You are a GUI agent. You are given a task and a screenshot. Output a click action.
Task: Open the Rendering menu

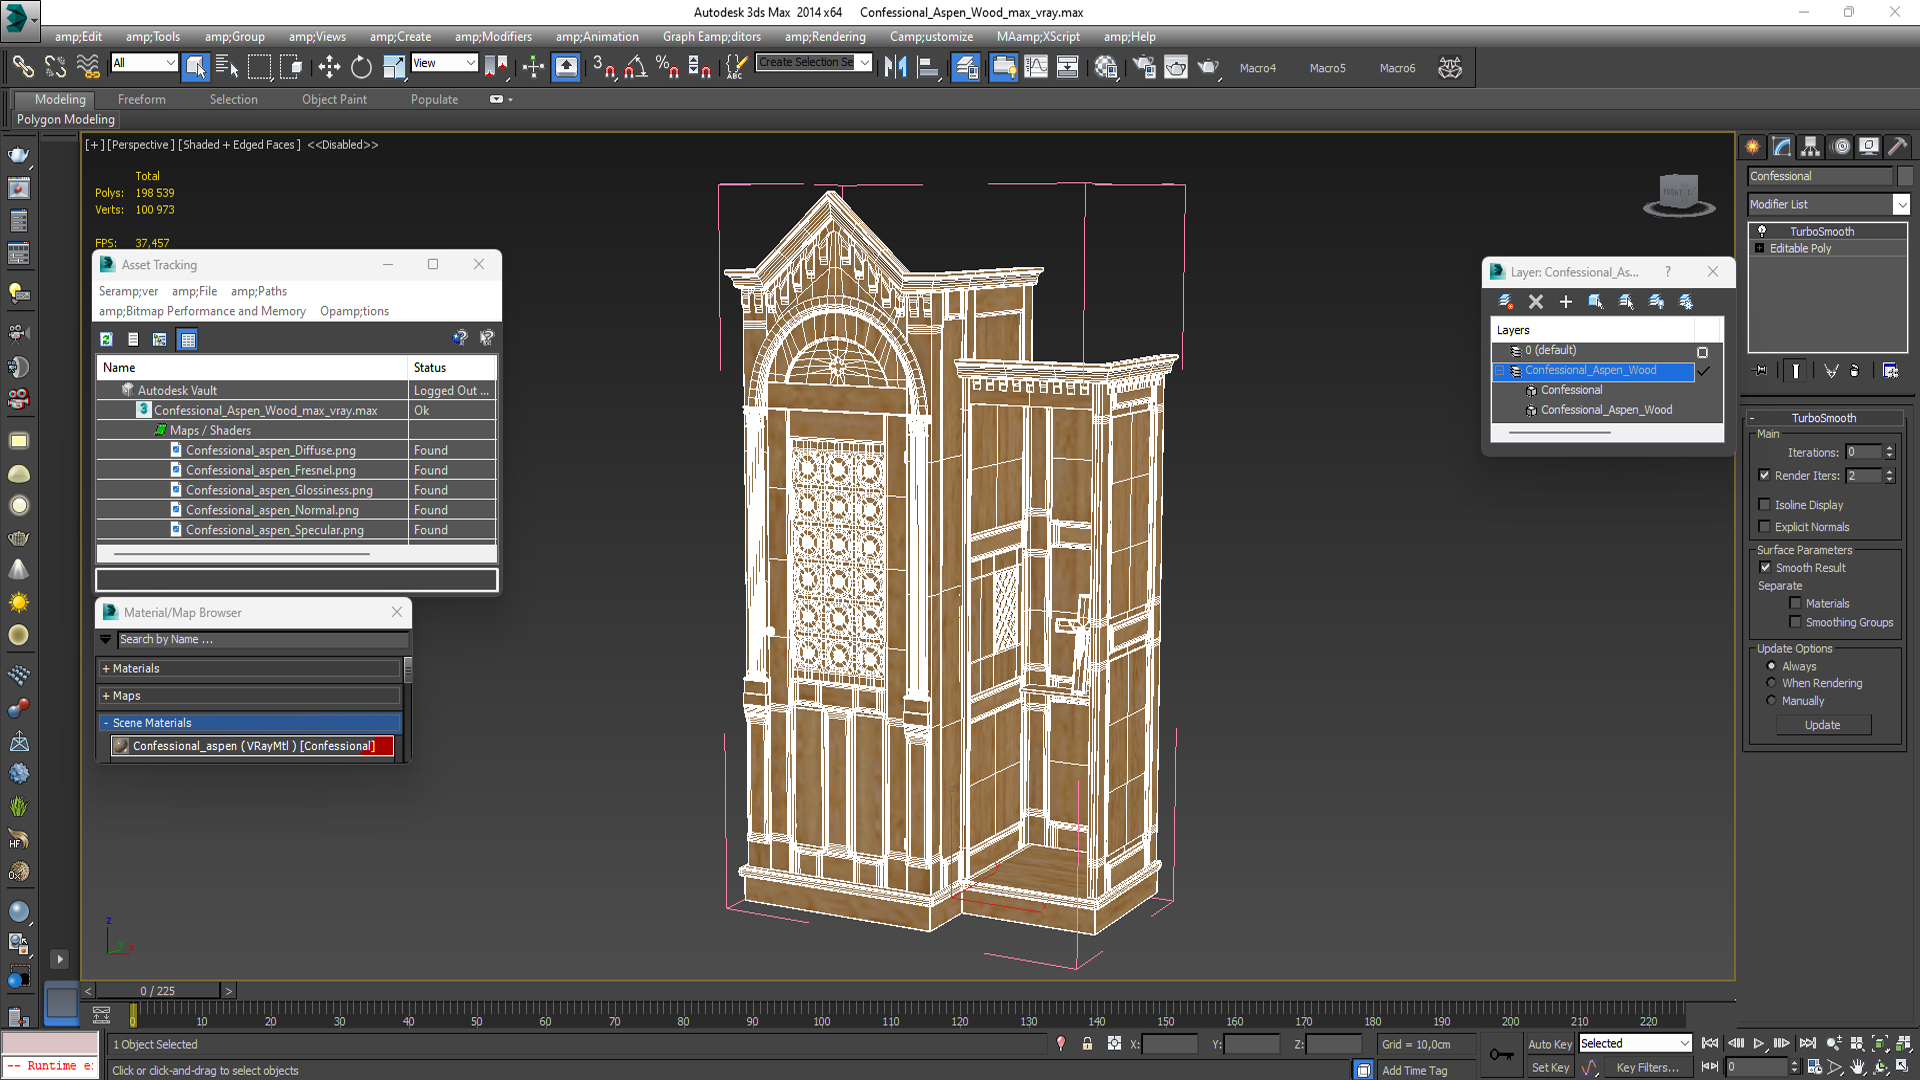(x=825, y=36)
